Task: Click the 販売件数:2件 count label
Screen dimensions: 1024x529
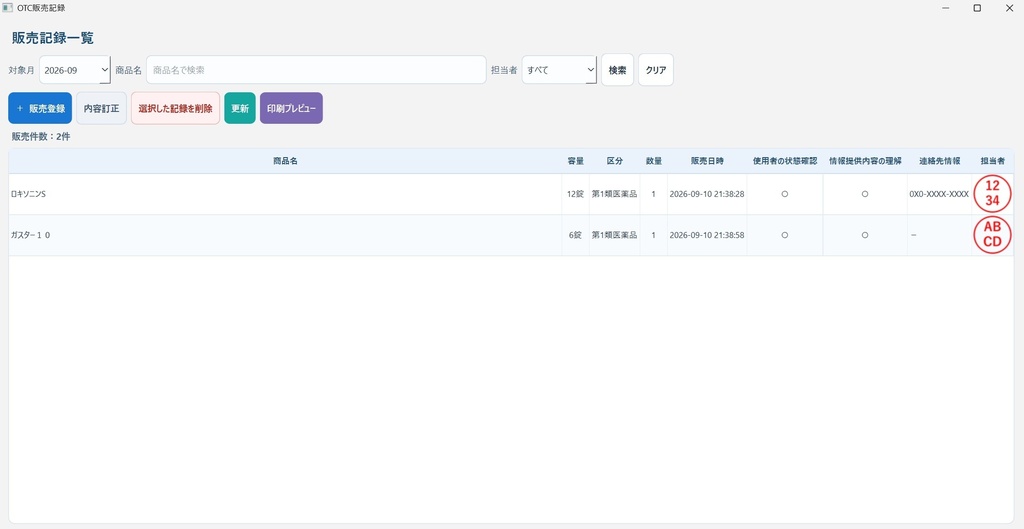Action: (41, 137)
